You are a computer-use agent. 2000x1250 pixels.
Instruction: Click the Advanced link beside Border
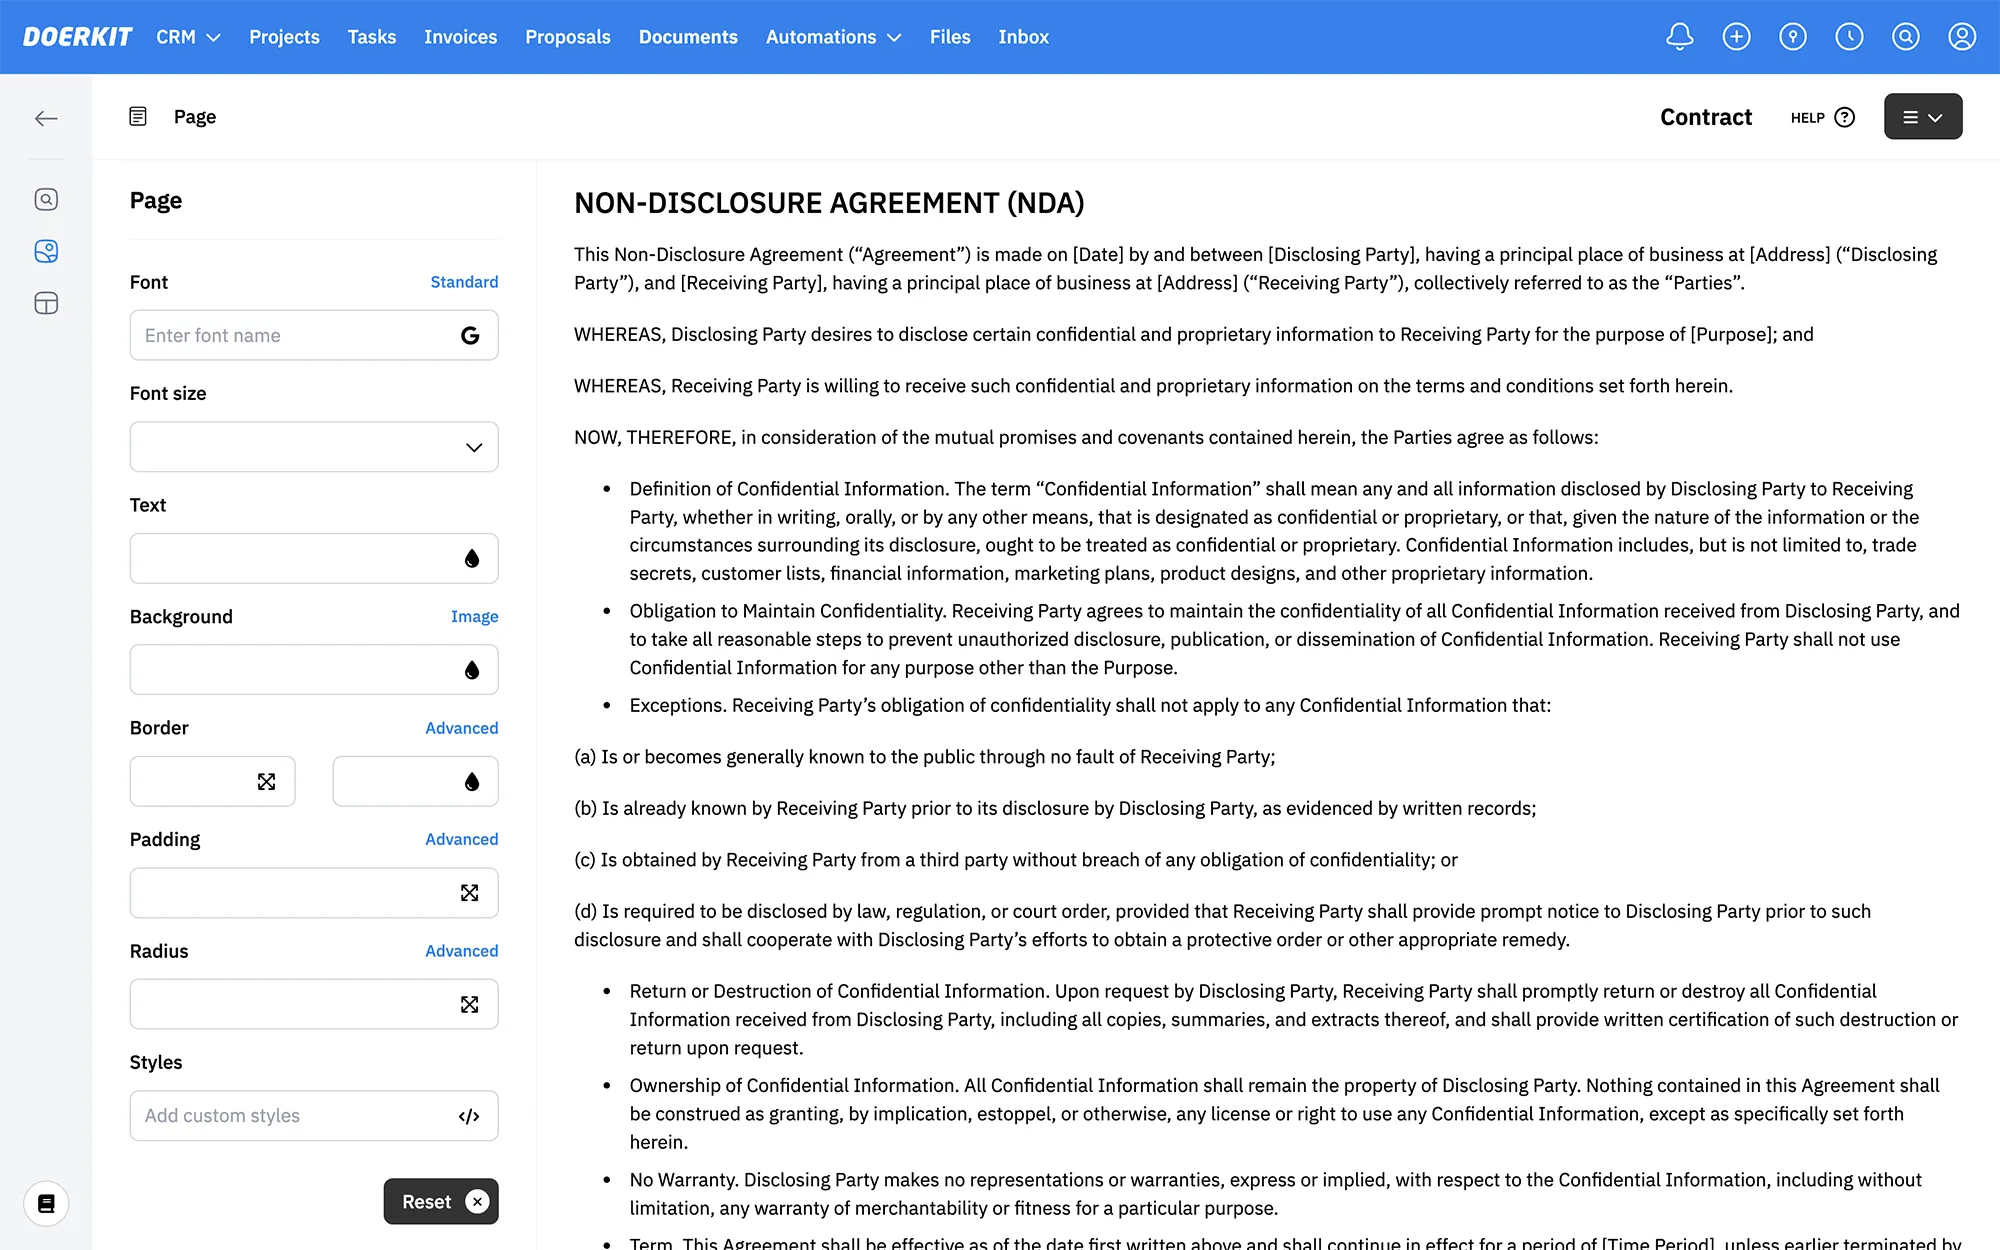(461, 728)
